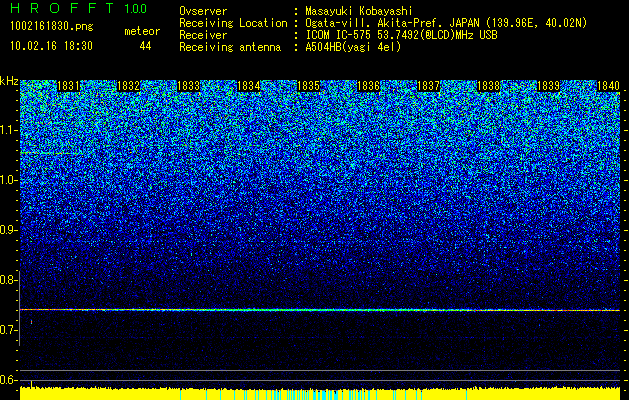Click the Ovserver label
This screenshot has width=629, height=400.
(x=203, y=11)
